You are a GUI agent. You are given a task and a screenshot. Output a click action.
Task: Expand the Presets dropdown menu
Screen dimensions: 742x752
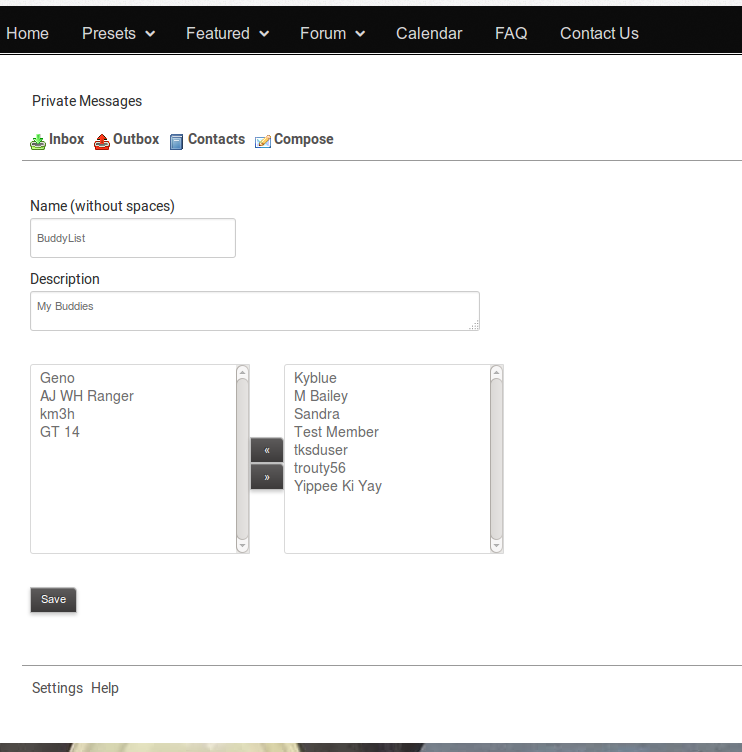(x=118, y=33)
